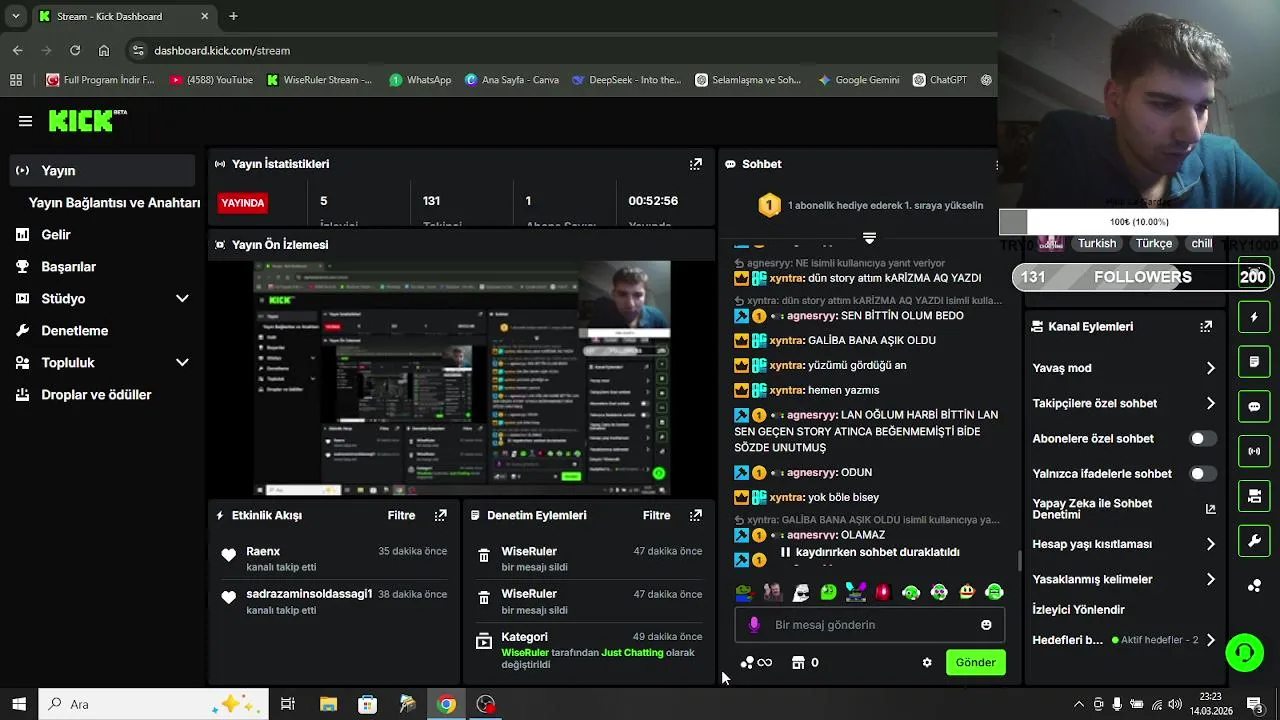The width and height of the screenshot is (1280, 720).
Task: Pop out the Kanal Eylemleri panel
Action: point(1206,326)
